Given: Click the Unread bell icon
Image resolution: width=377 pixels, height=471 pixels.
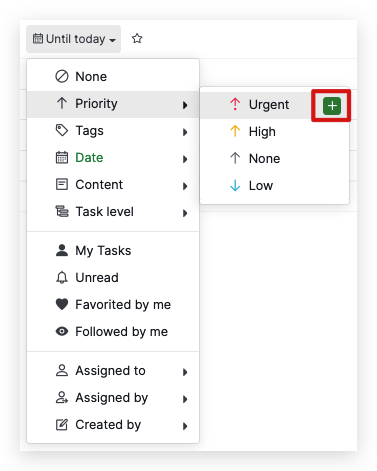Looking at the screenshot, I should [x=62, y=277].
